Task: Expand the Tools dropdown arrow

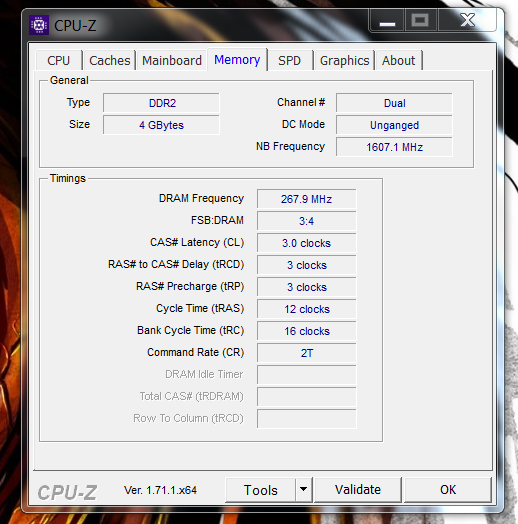Action: click(x=303, y=490)
